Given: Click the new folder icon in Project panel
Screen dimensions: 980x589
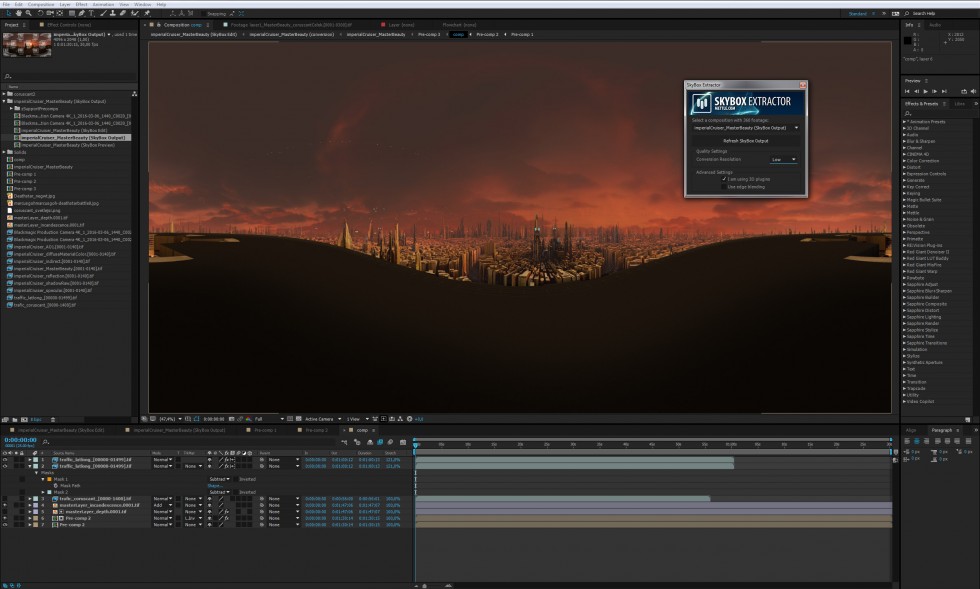Looking at the screenshot, I should (17, 419).
